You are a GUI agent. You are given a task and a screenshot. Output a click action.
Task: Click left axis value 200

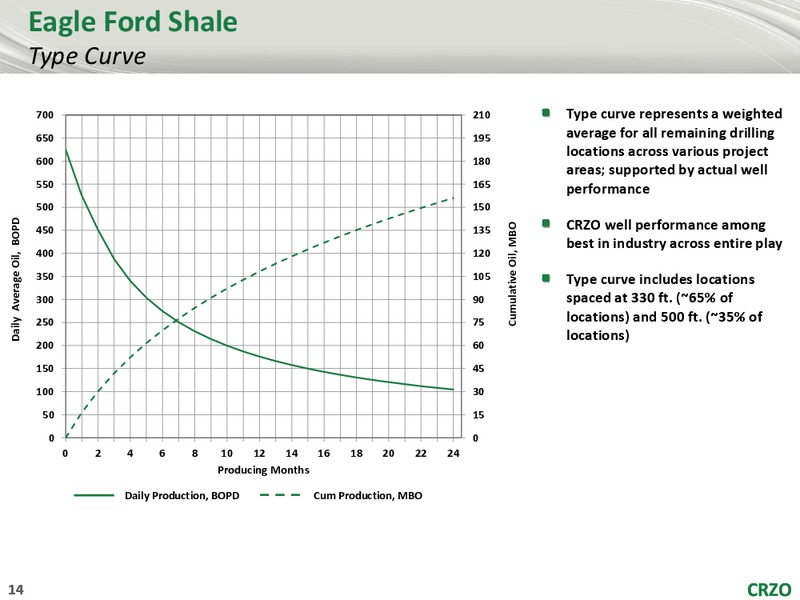(x=45, y=345)
